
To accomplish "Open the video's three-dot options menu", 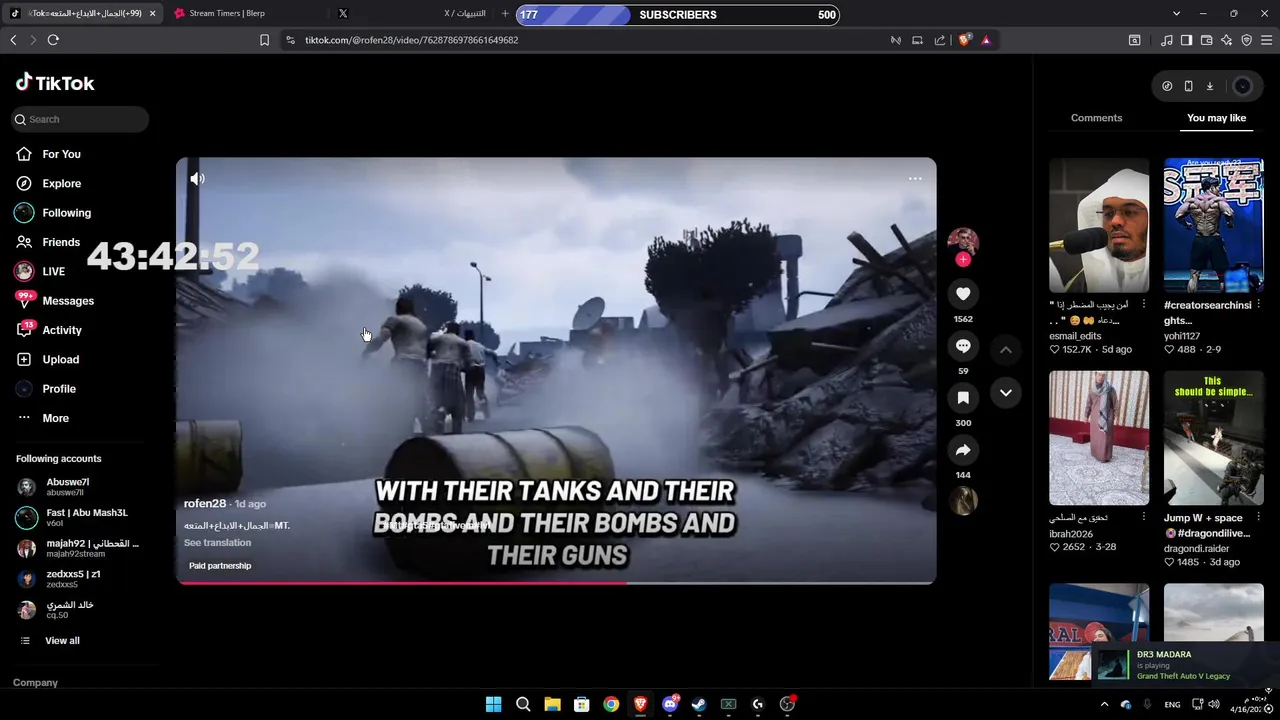I will (915, 179).
